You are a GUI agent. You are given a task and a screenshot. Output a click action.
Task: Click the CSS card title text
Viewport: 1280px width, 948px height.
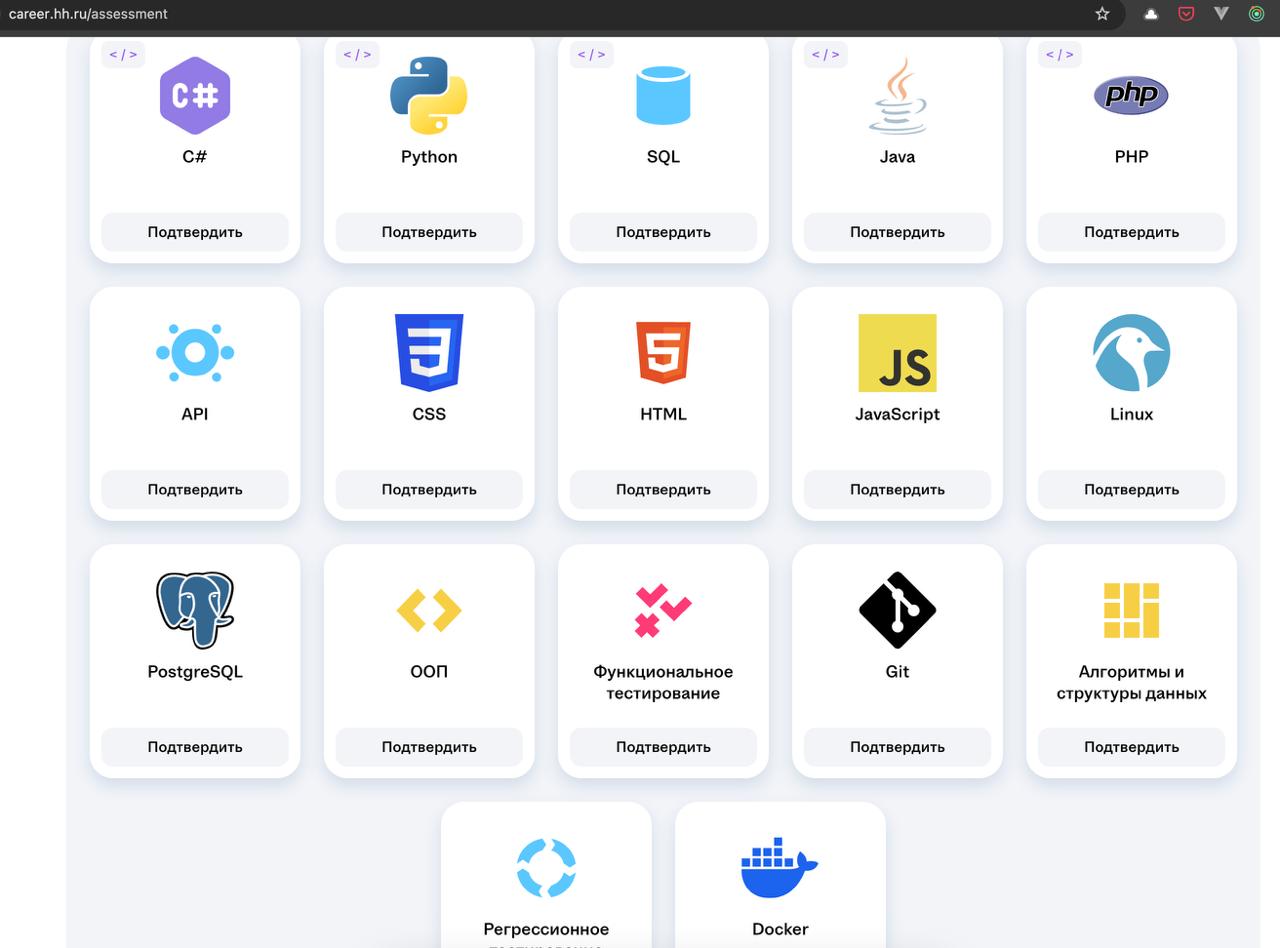coord(429,414)
